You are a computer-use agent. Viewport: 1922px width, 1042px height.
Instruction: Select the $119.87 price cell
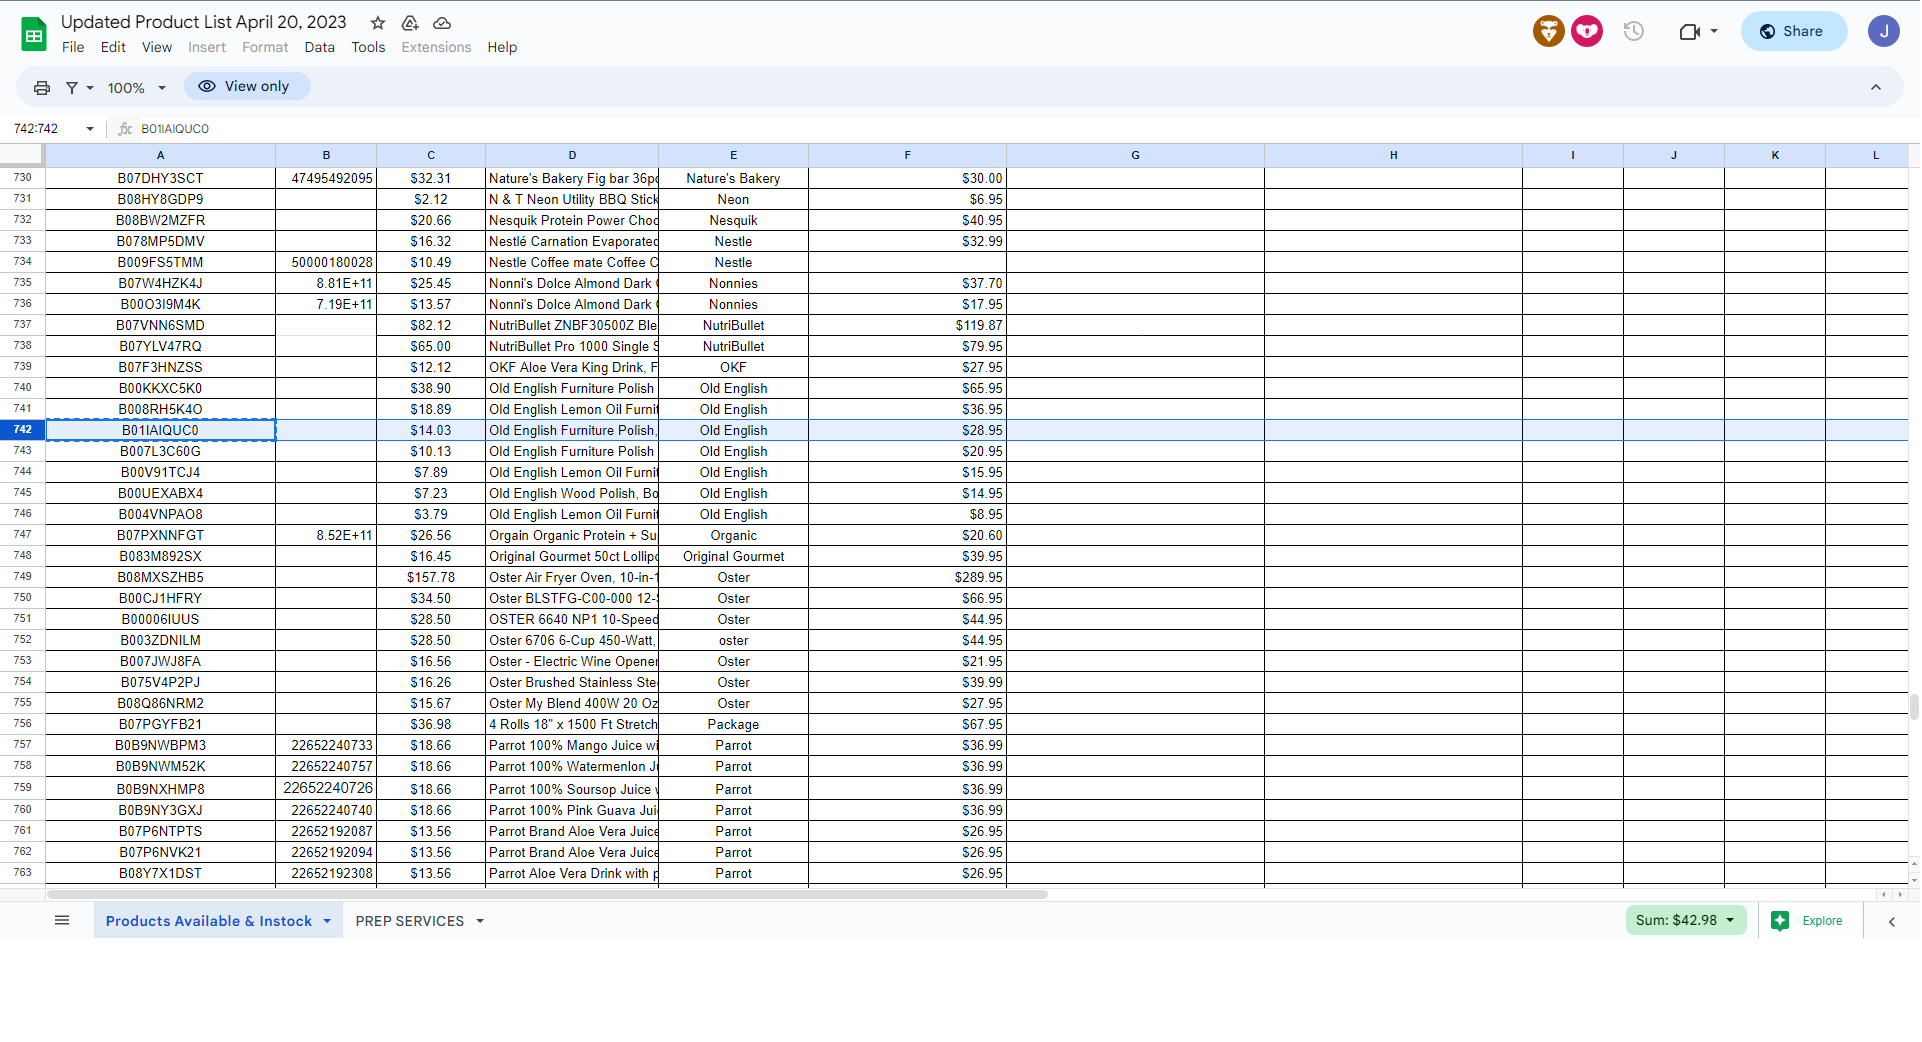coord(907,325)
